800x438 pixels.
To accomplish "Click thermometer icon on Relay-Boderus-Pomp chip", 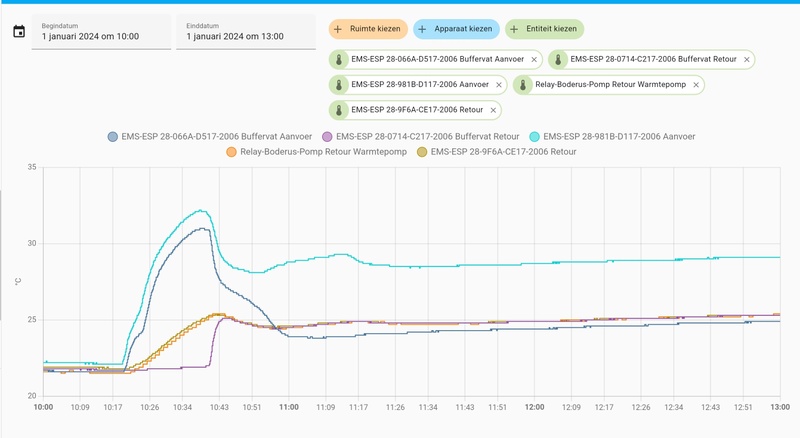I will coord(523,85).
